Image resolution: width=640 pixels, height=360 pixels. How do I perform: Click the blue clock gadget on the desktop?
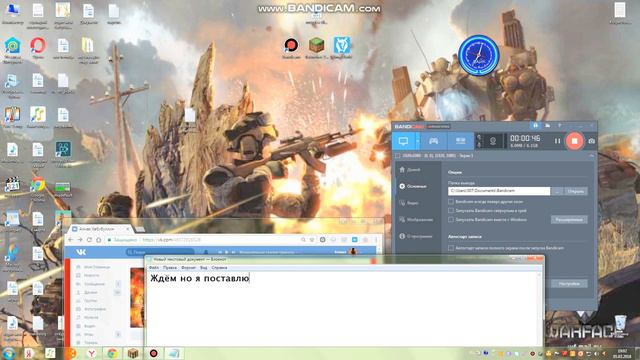click(x=479, y=56)
